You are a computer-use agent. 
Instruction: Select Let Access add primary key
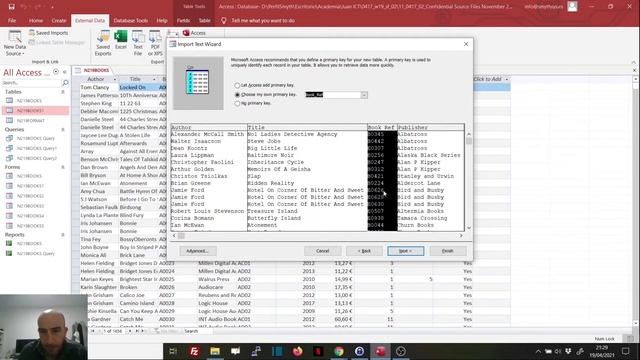237,85
